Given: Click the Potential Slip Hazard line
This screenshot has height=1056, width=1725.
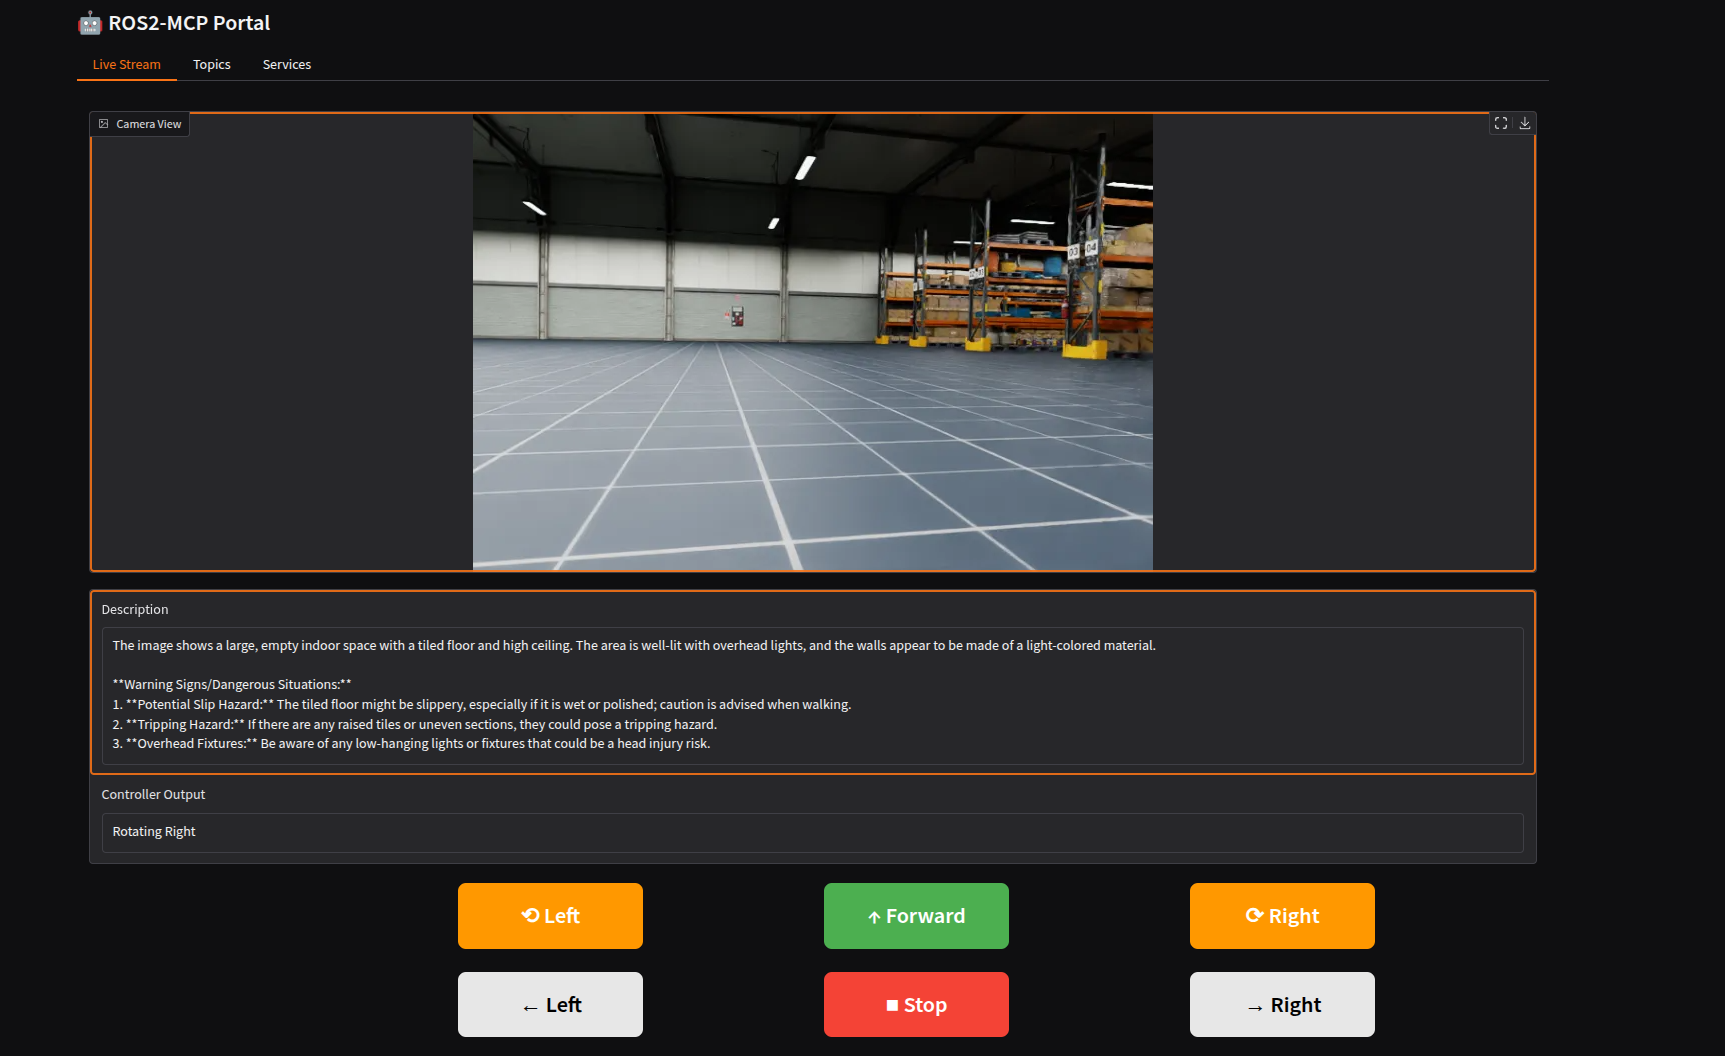Looking at the screenshot, I should (482, 705).
